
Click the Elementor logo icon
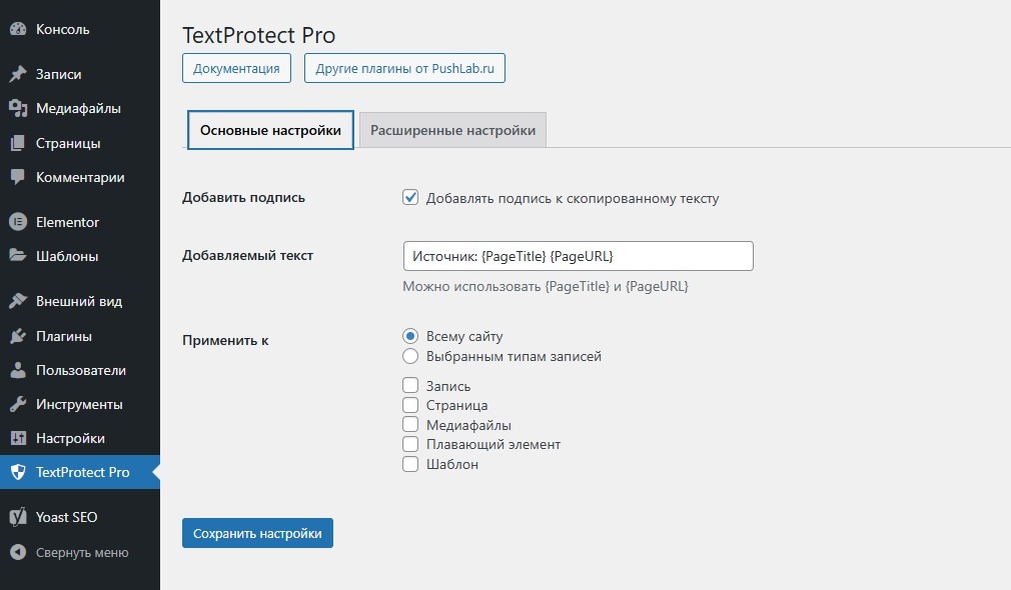point(17,222)
